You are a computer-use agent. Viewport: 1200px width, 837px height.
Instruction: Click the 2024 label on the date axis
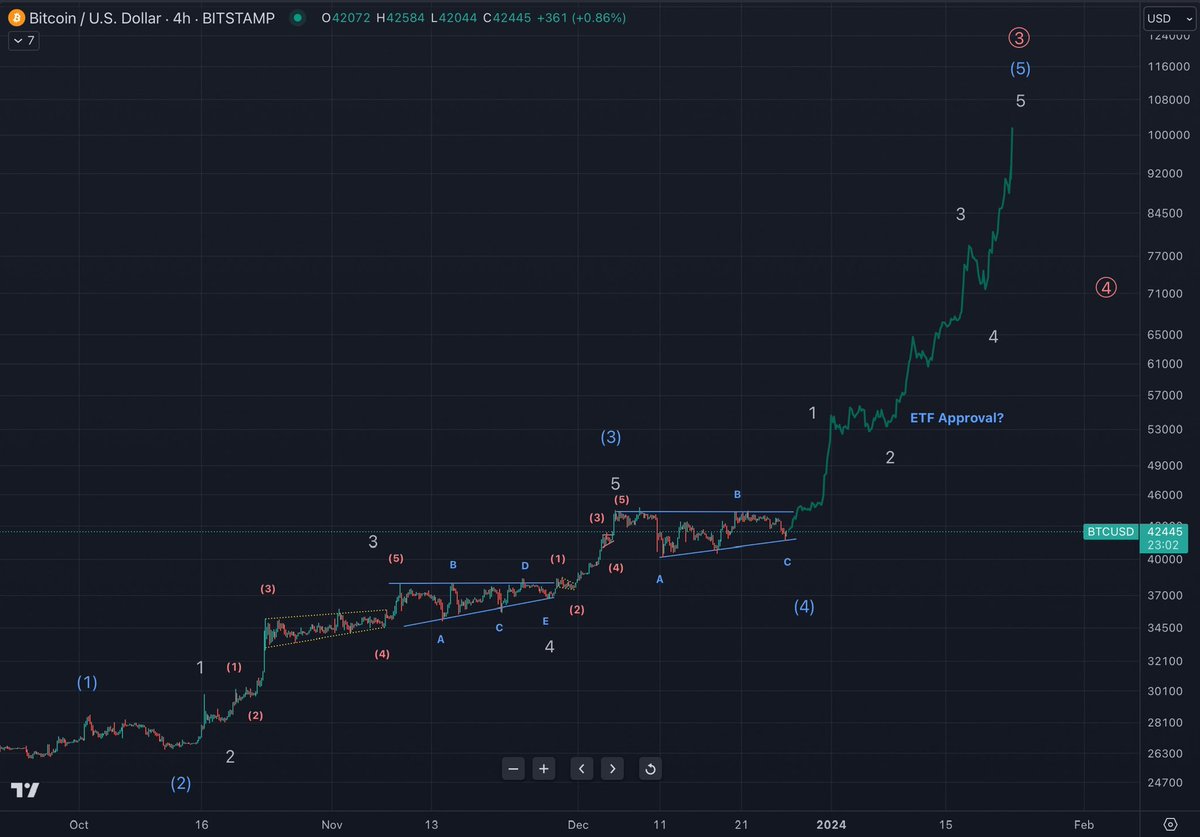click(x=833, y=825)
